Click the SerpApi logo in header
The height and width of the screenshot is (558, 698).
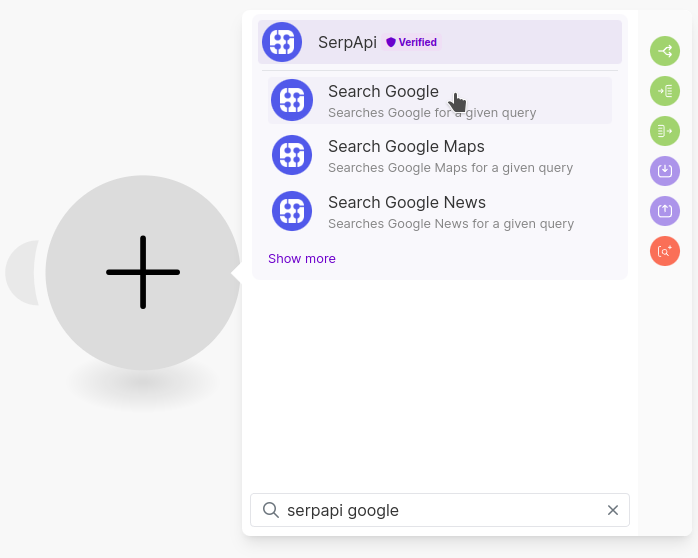coord(282,42)
